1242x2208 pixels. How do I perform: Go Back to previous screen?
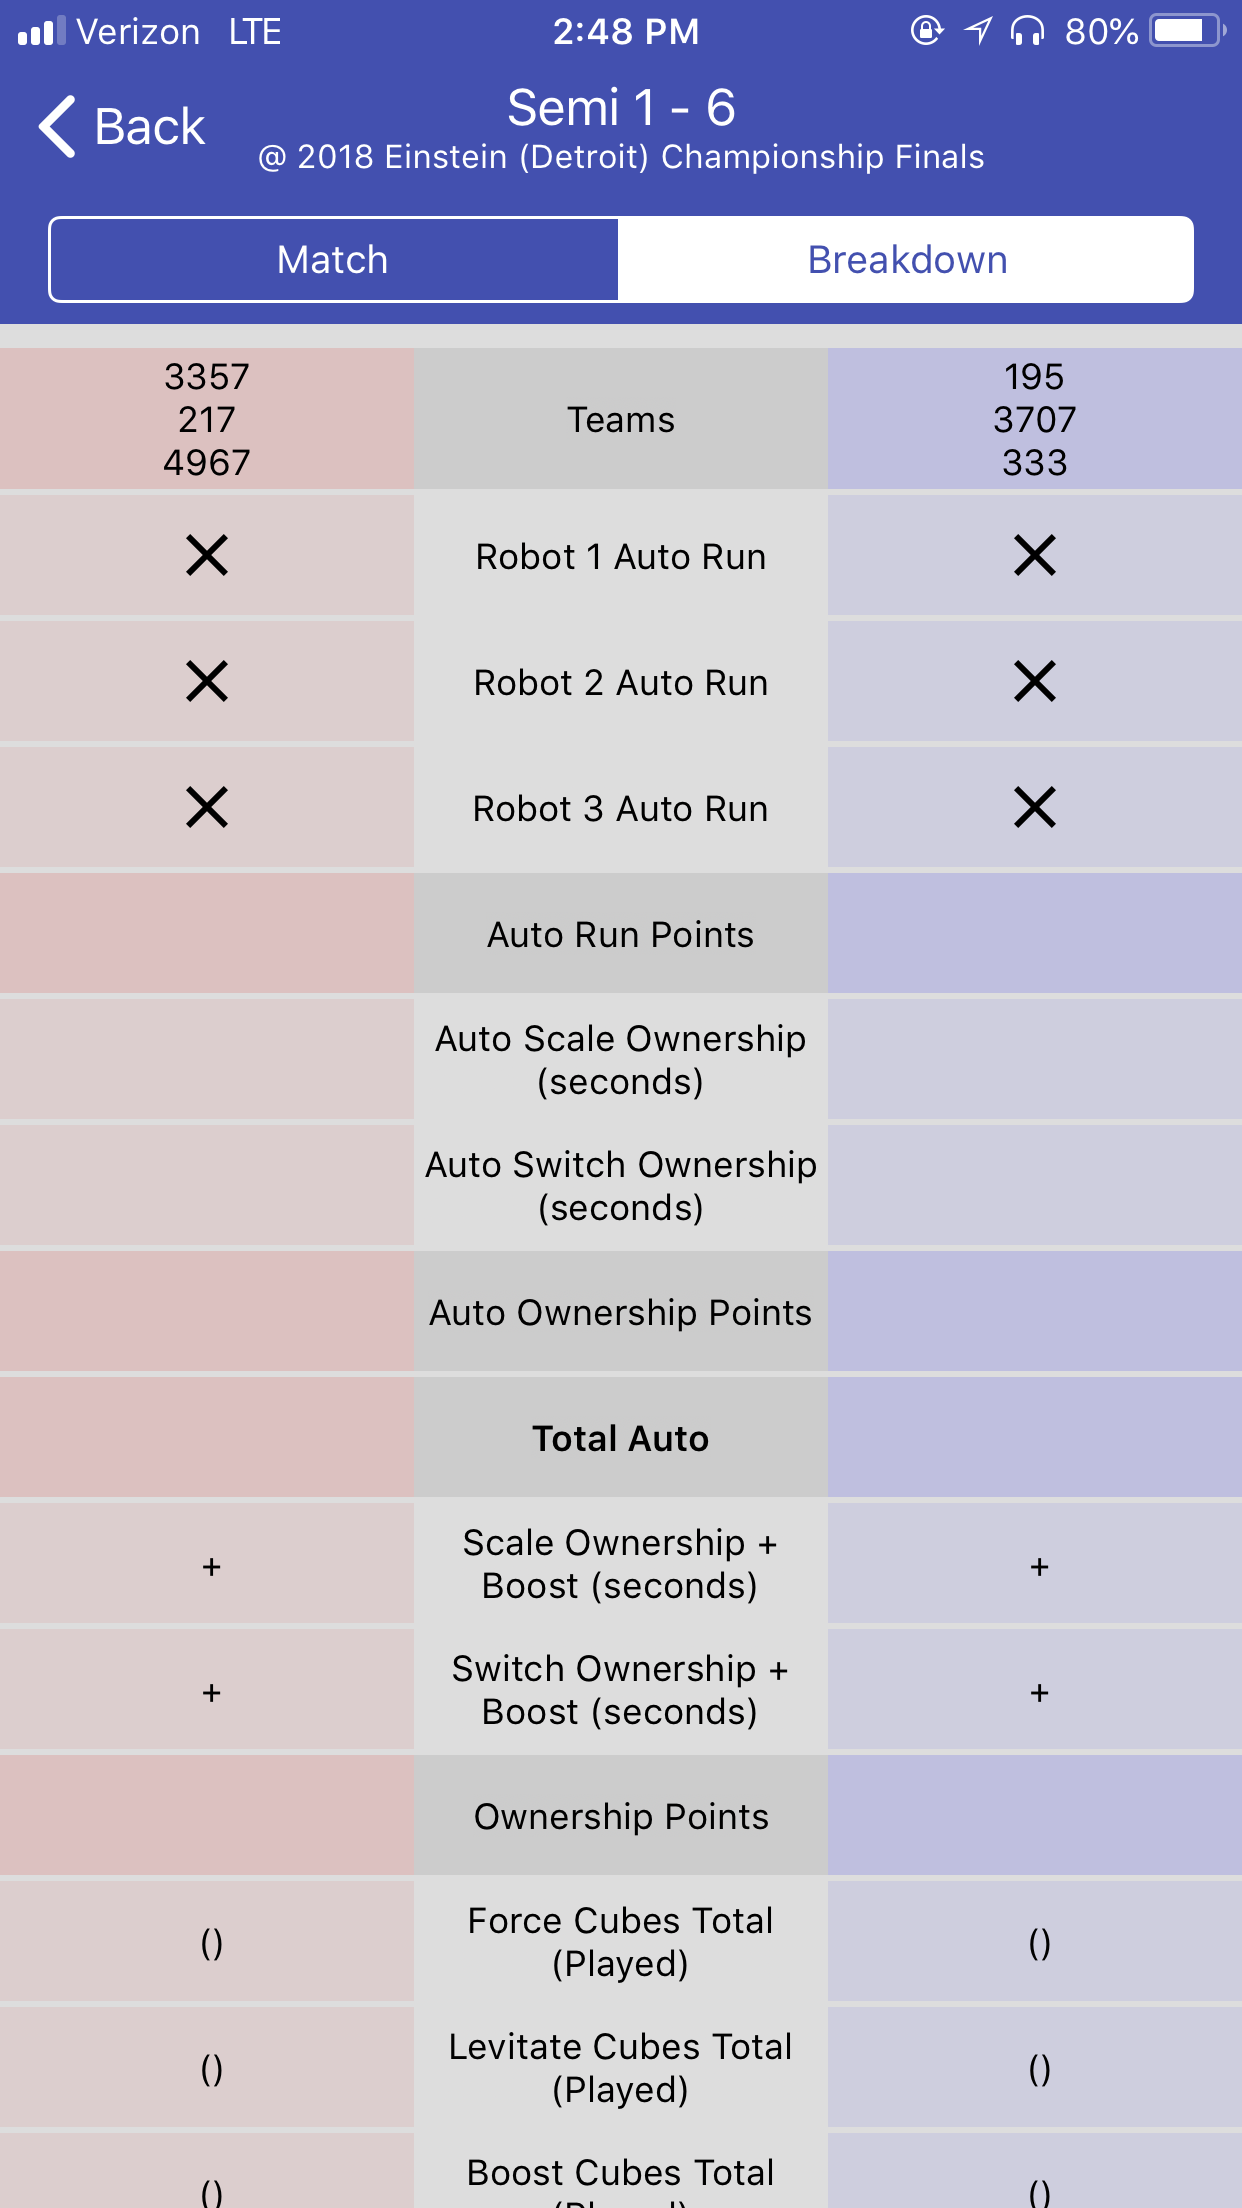[122, 127]
